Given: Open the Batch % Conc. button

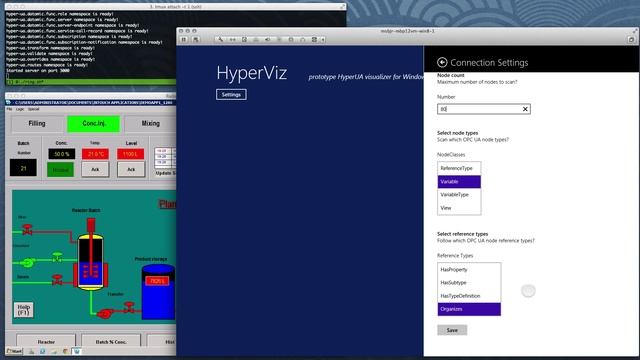Looking at the screenshot, I should tap(111, 341).
